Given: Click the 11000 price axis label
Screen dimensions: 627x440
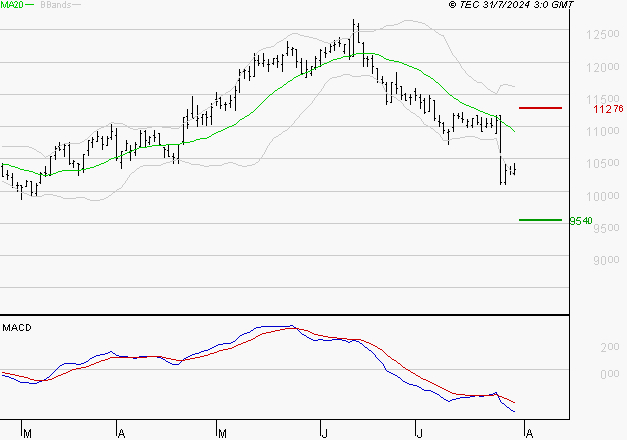Looking at the screenshot, I should click(x=603, y=131).
